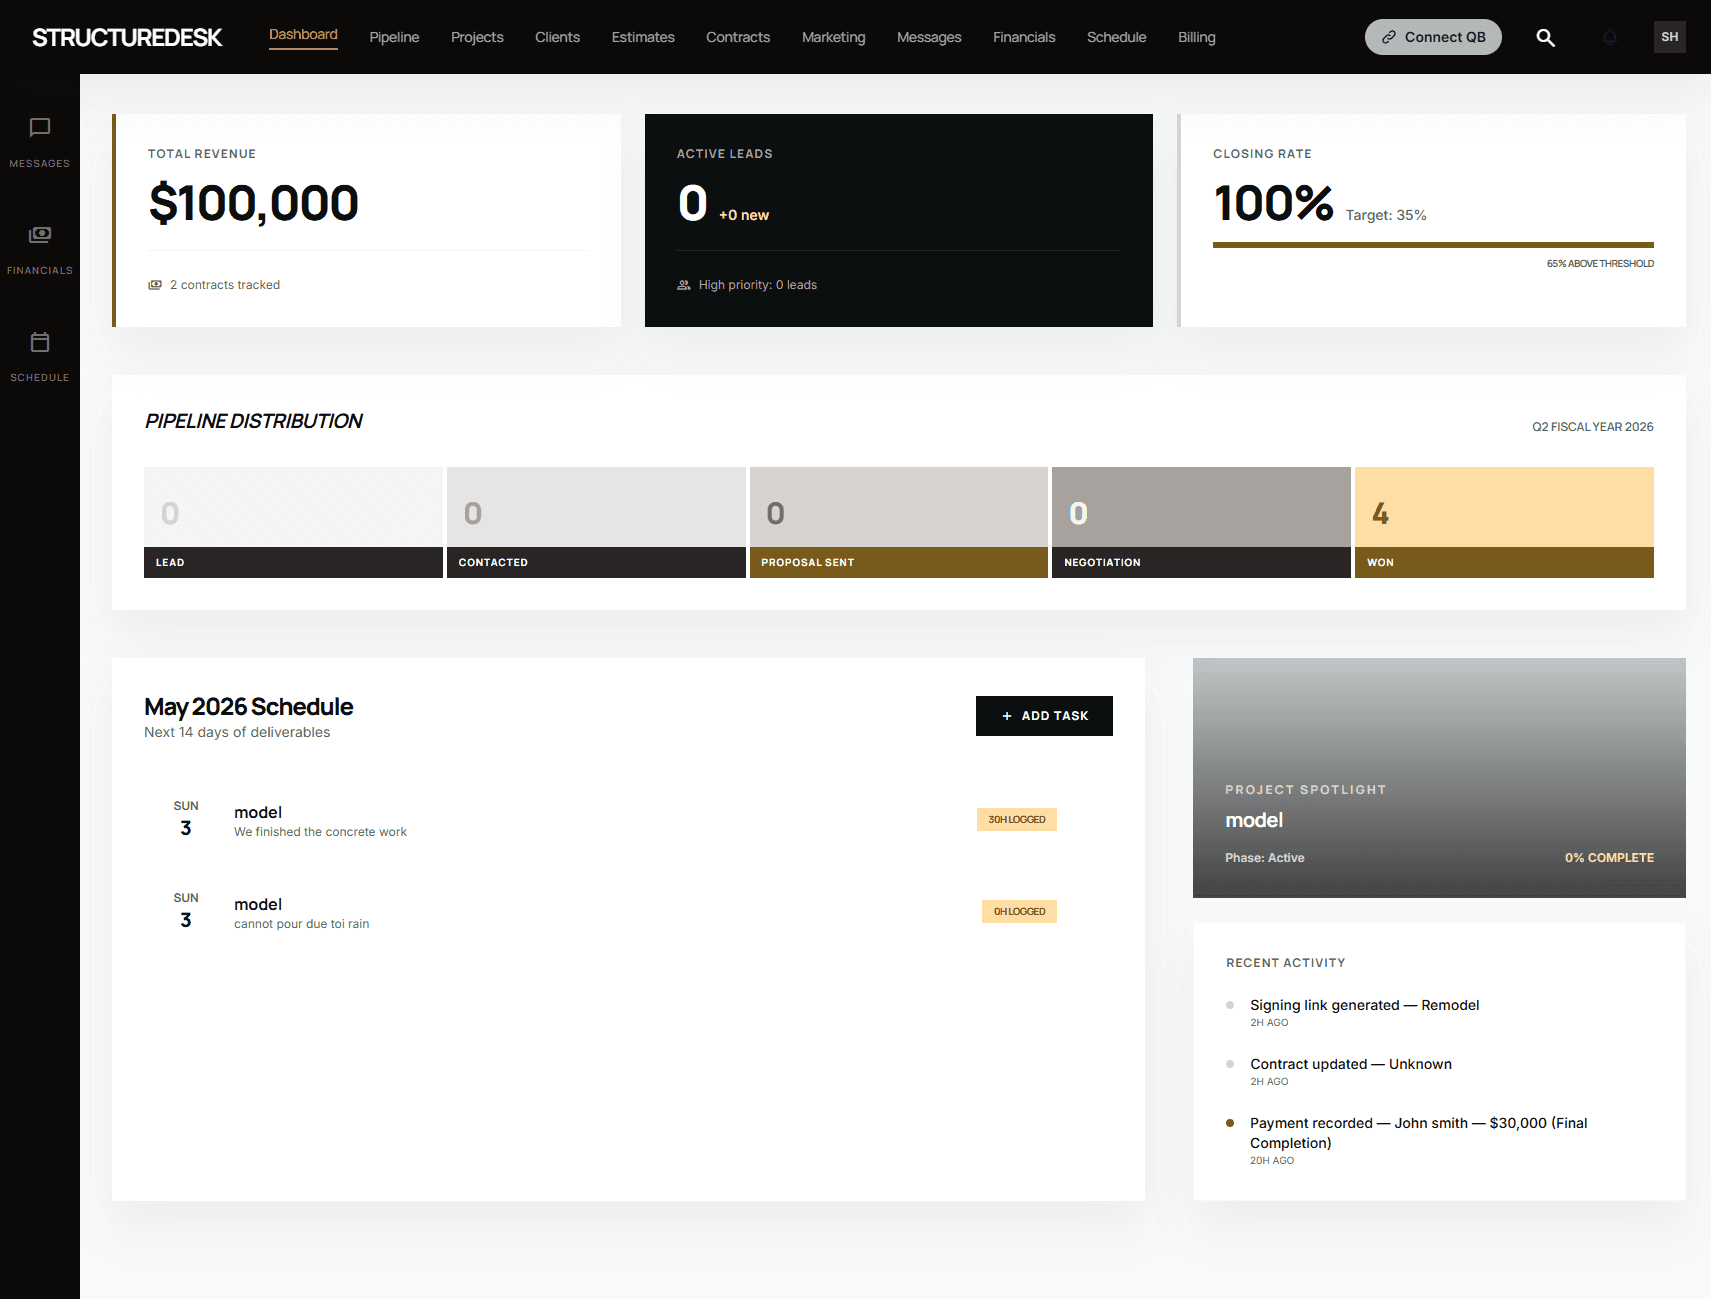Click '65% ABOVE THRESHOLD' label

[1600, 264]
